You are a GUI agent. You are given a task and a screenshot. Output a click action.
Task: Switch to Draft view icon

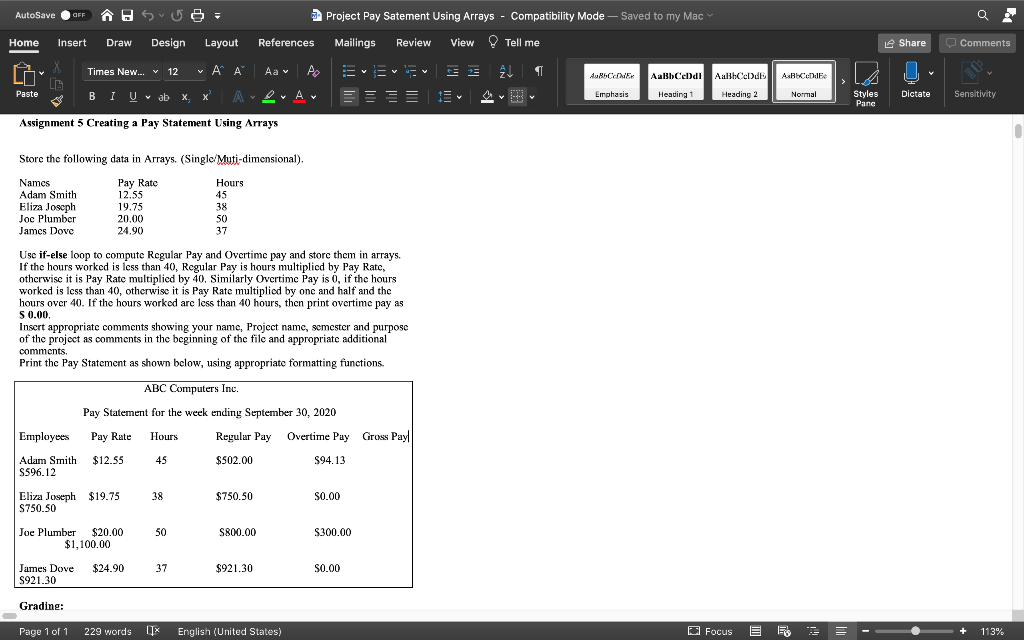point(841,631)
